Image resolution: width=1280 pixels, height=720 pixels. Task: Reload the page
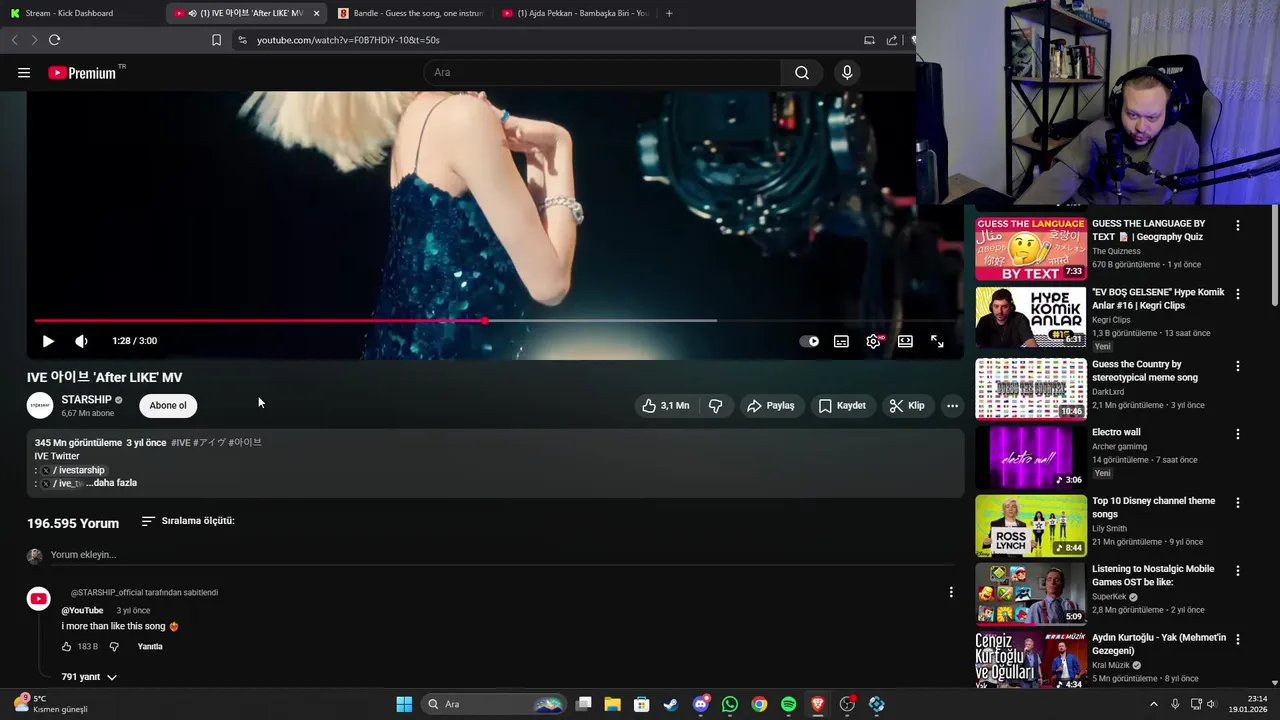(54, 40)
